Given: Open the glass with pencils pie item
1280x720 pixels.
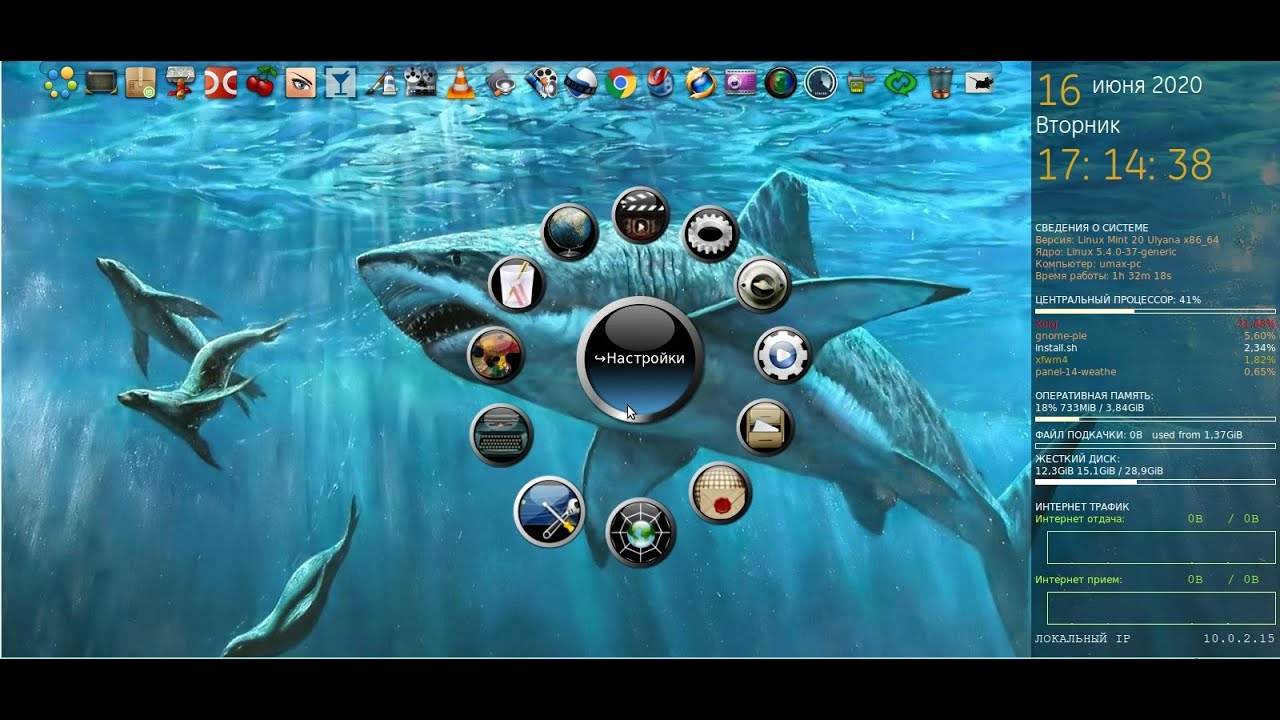Looking at the screenshot, I should point(517,284).
